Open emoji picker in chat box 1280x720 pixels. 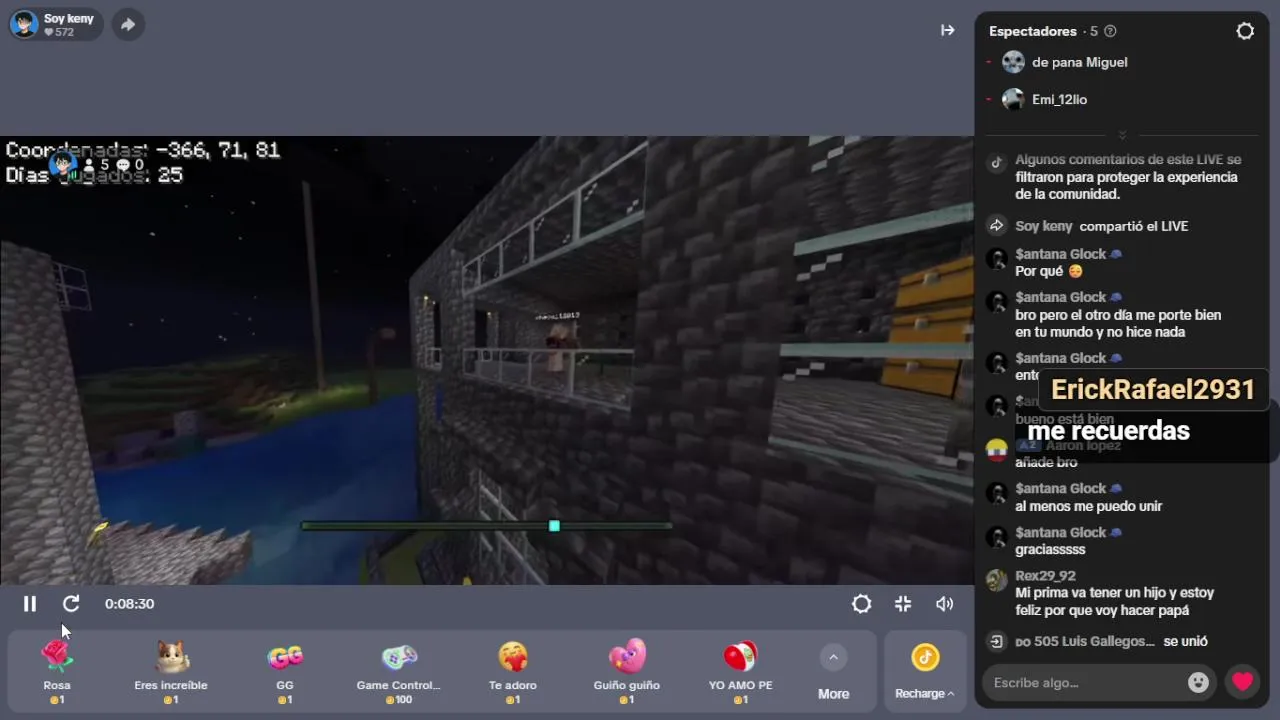pos(1198,683)
